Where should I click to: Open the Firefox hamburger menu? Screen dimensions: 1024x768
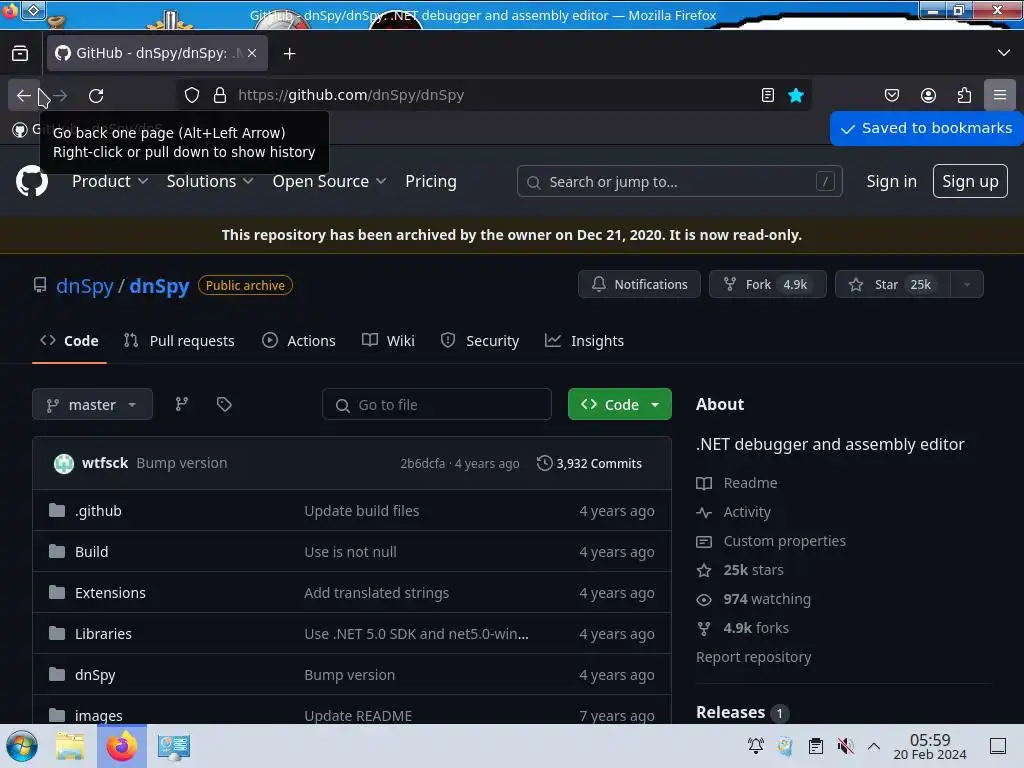click(1000, 95)
